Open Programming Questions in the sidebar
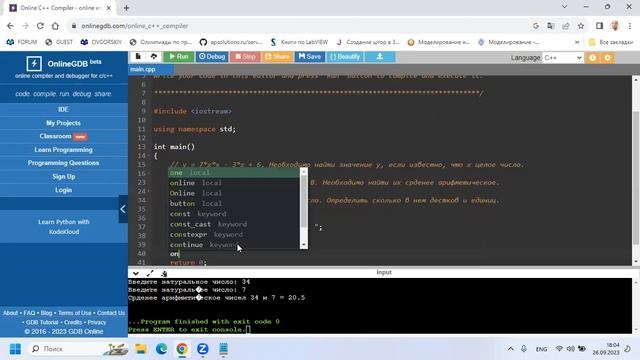The width and height of the screenshot is (640, 360). (x=63, y=163)
